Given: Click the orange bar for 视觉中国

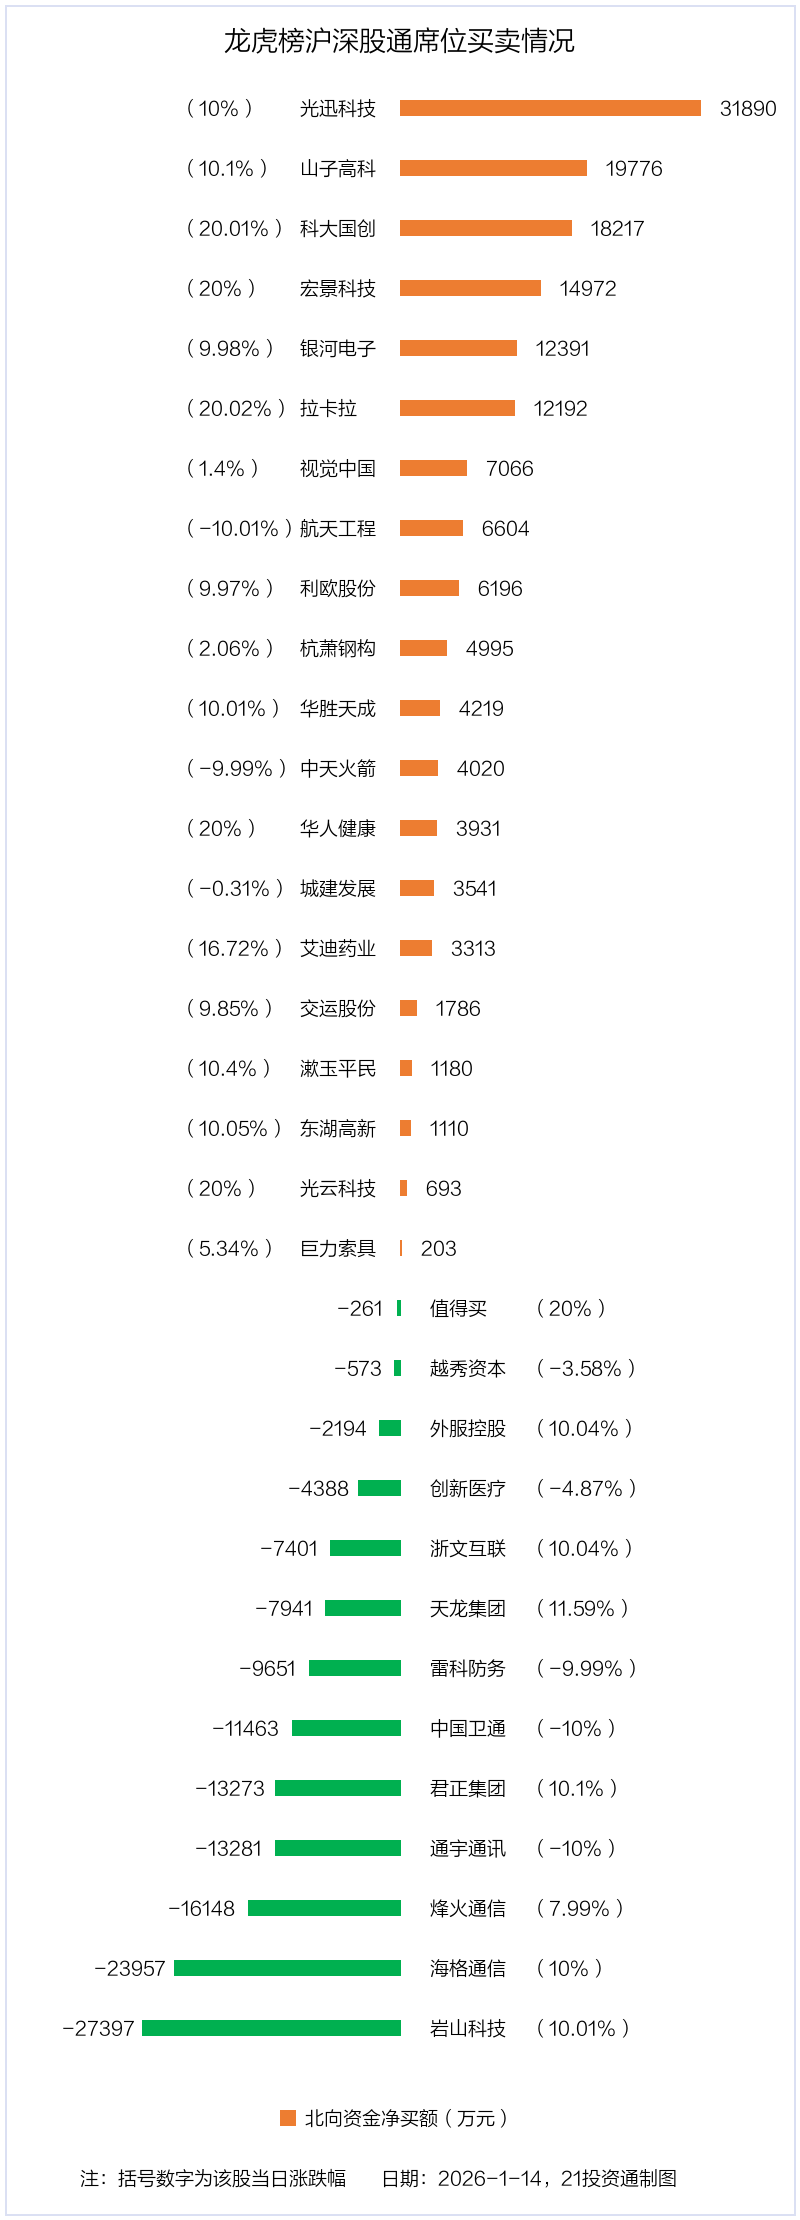Looking at the screenshot, I should 433,468.
